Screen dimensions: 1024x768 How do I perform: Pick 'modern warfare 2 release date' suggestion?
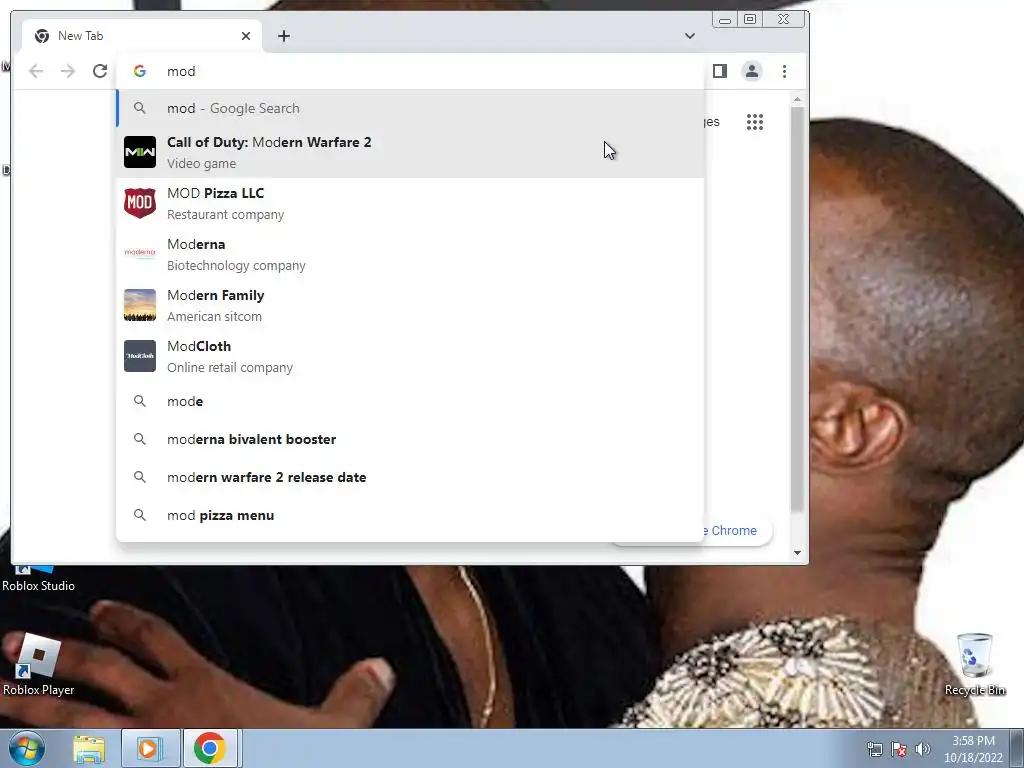(411, 477)
